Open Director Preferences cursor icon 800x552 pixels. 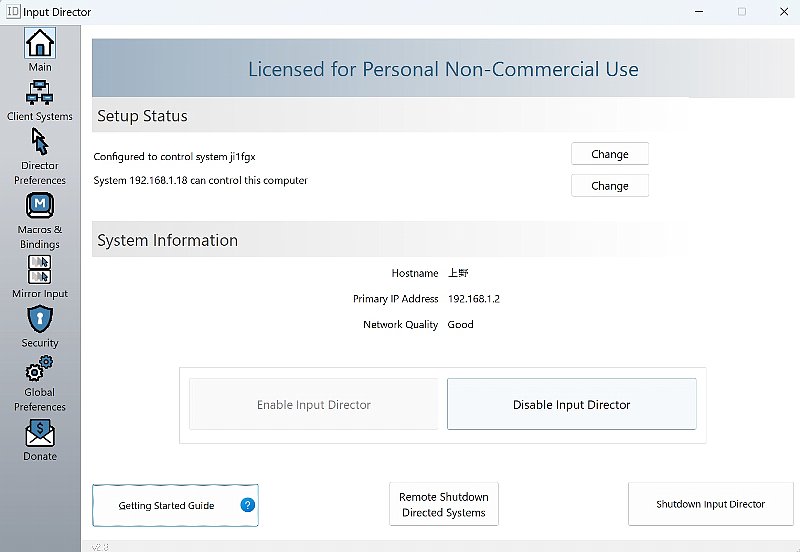click(x=40, y=141)
